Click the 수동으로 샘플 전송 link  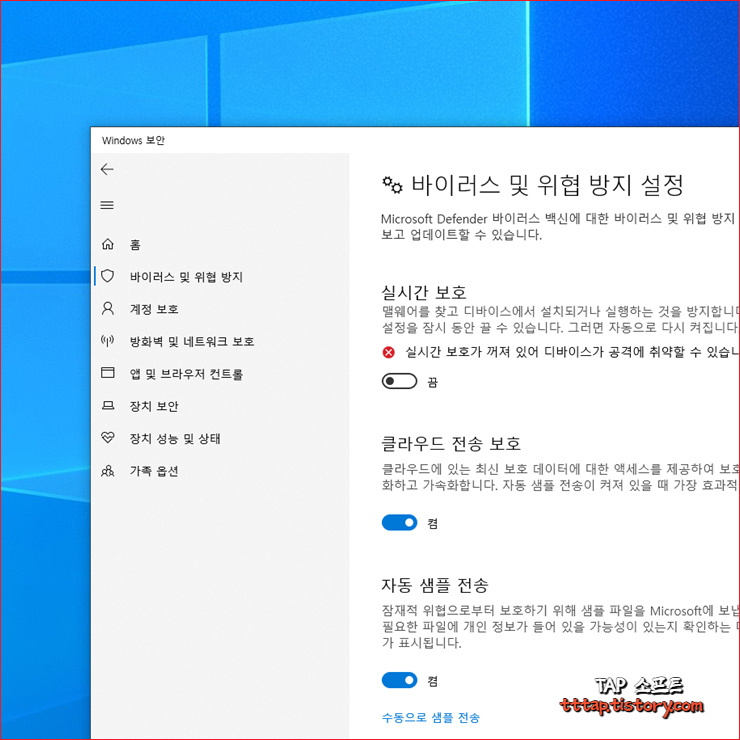click(430, 717)
